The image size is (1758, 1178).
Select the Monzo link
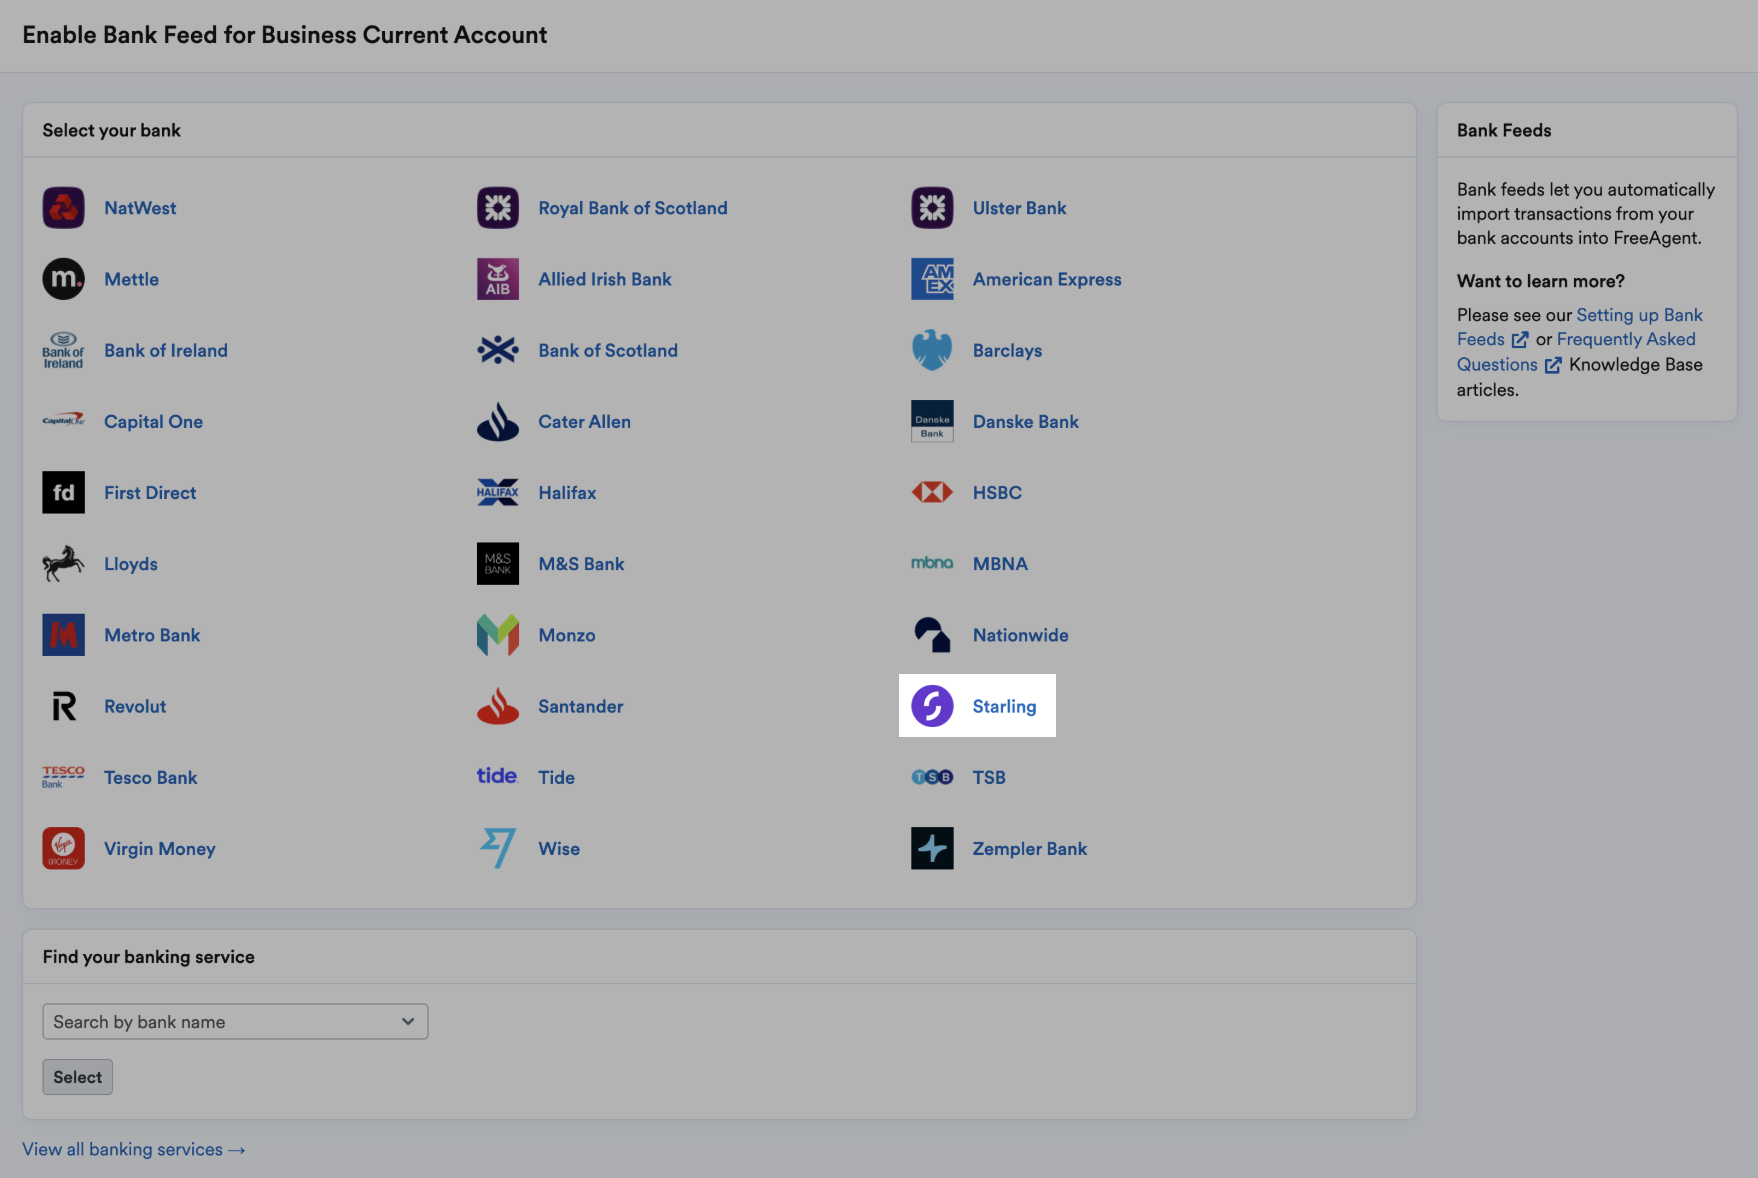567,635
